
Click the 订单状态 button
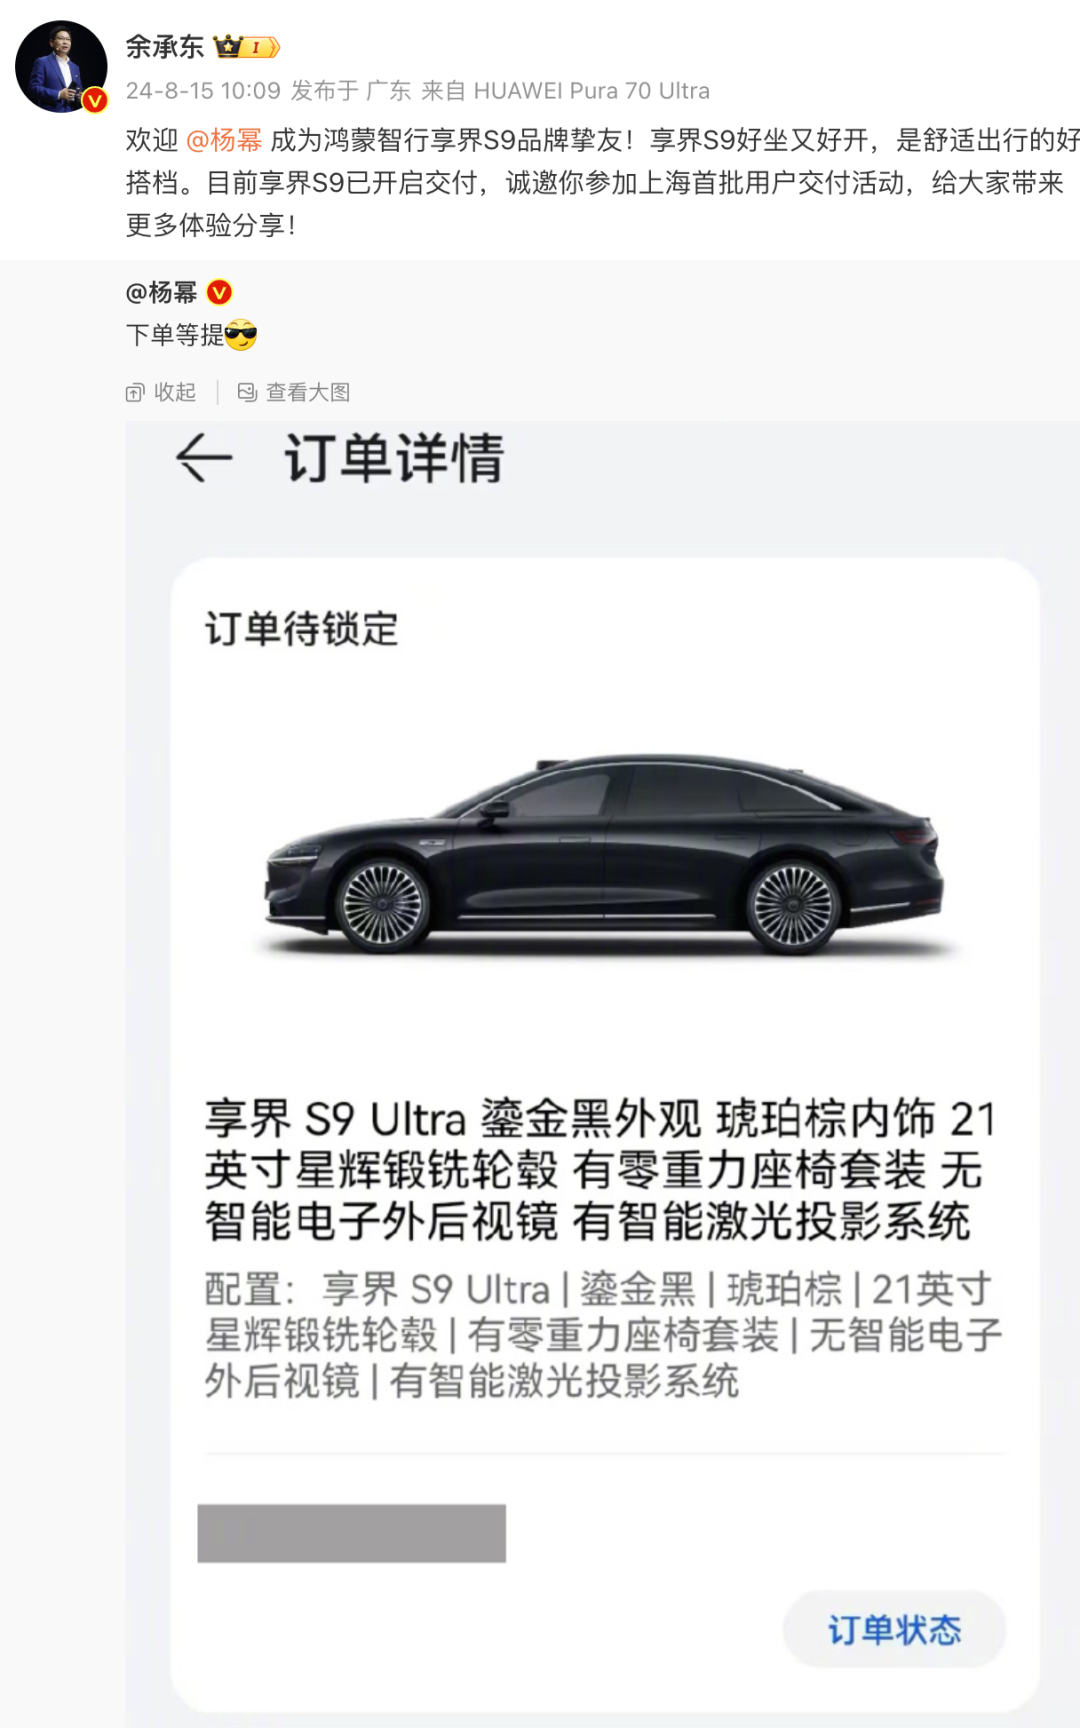tap(894, 1629)
